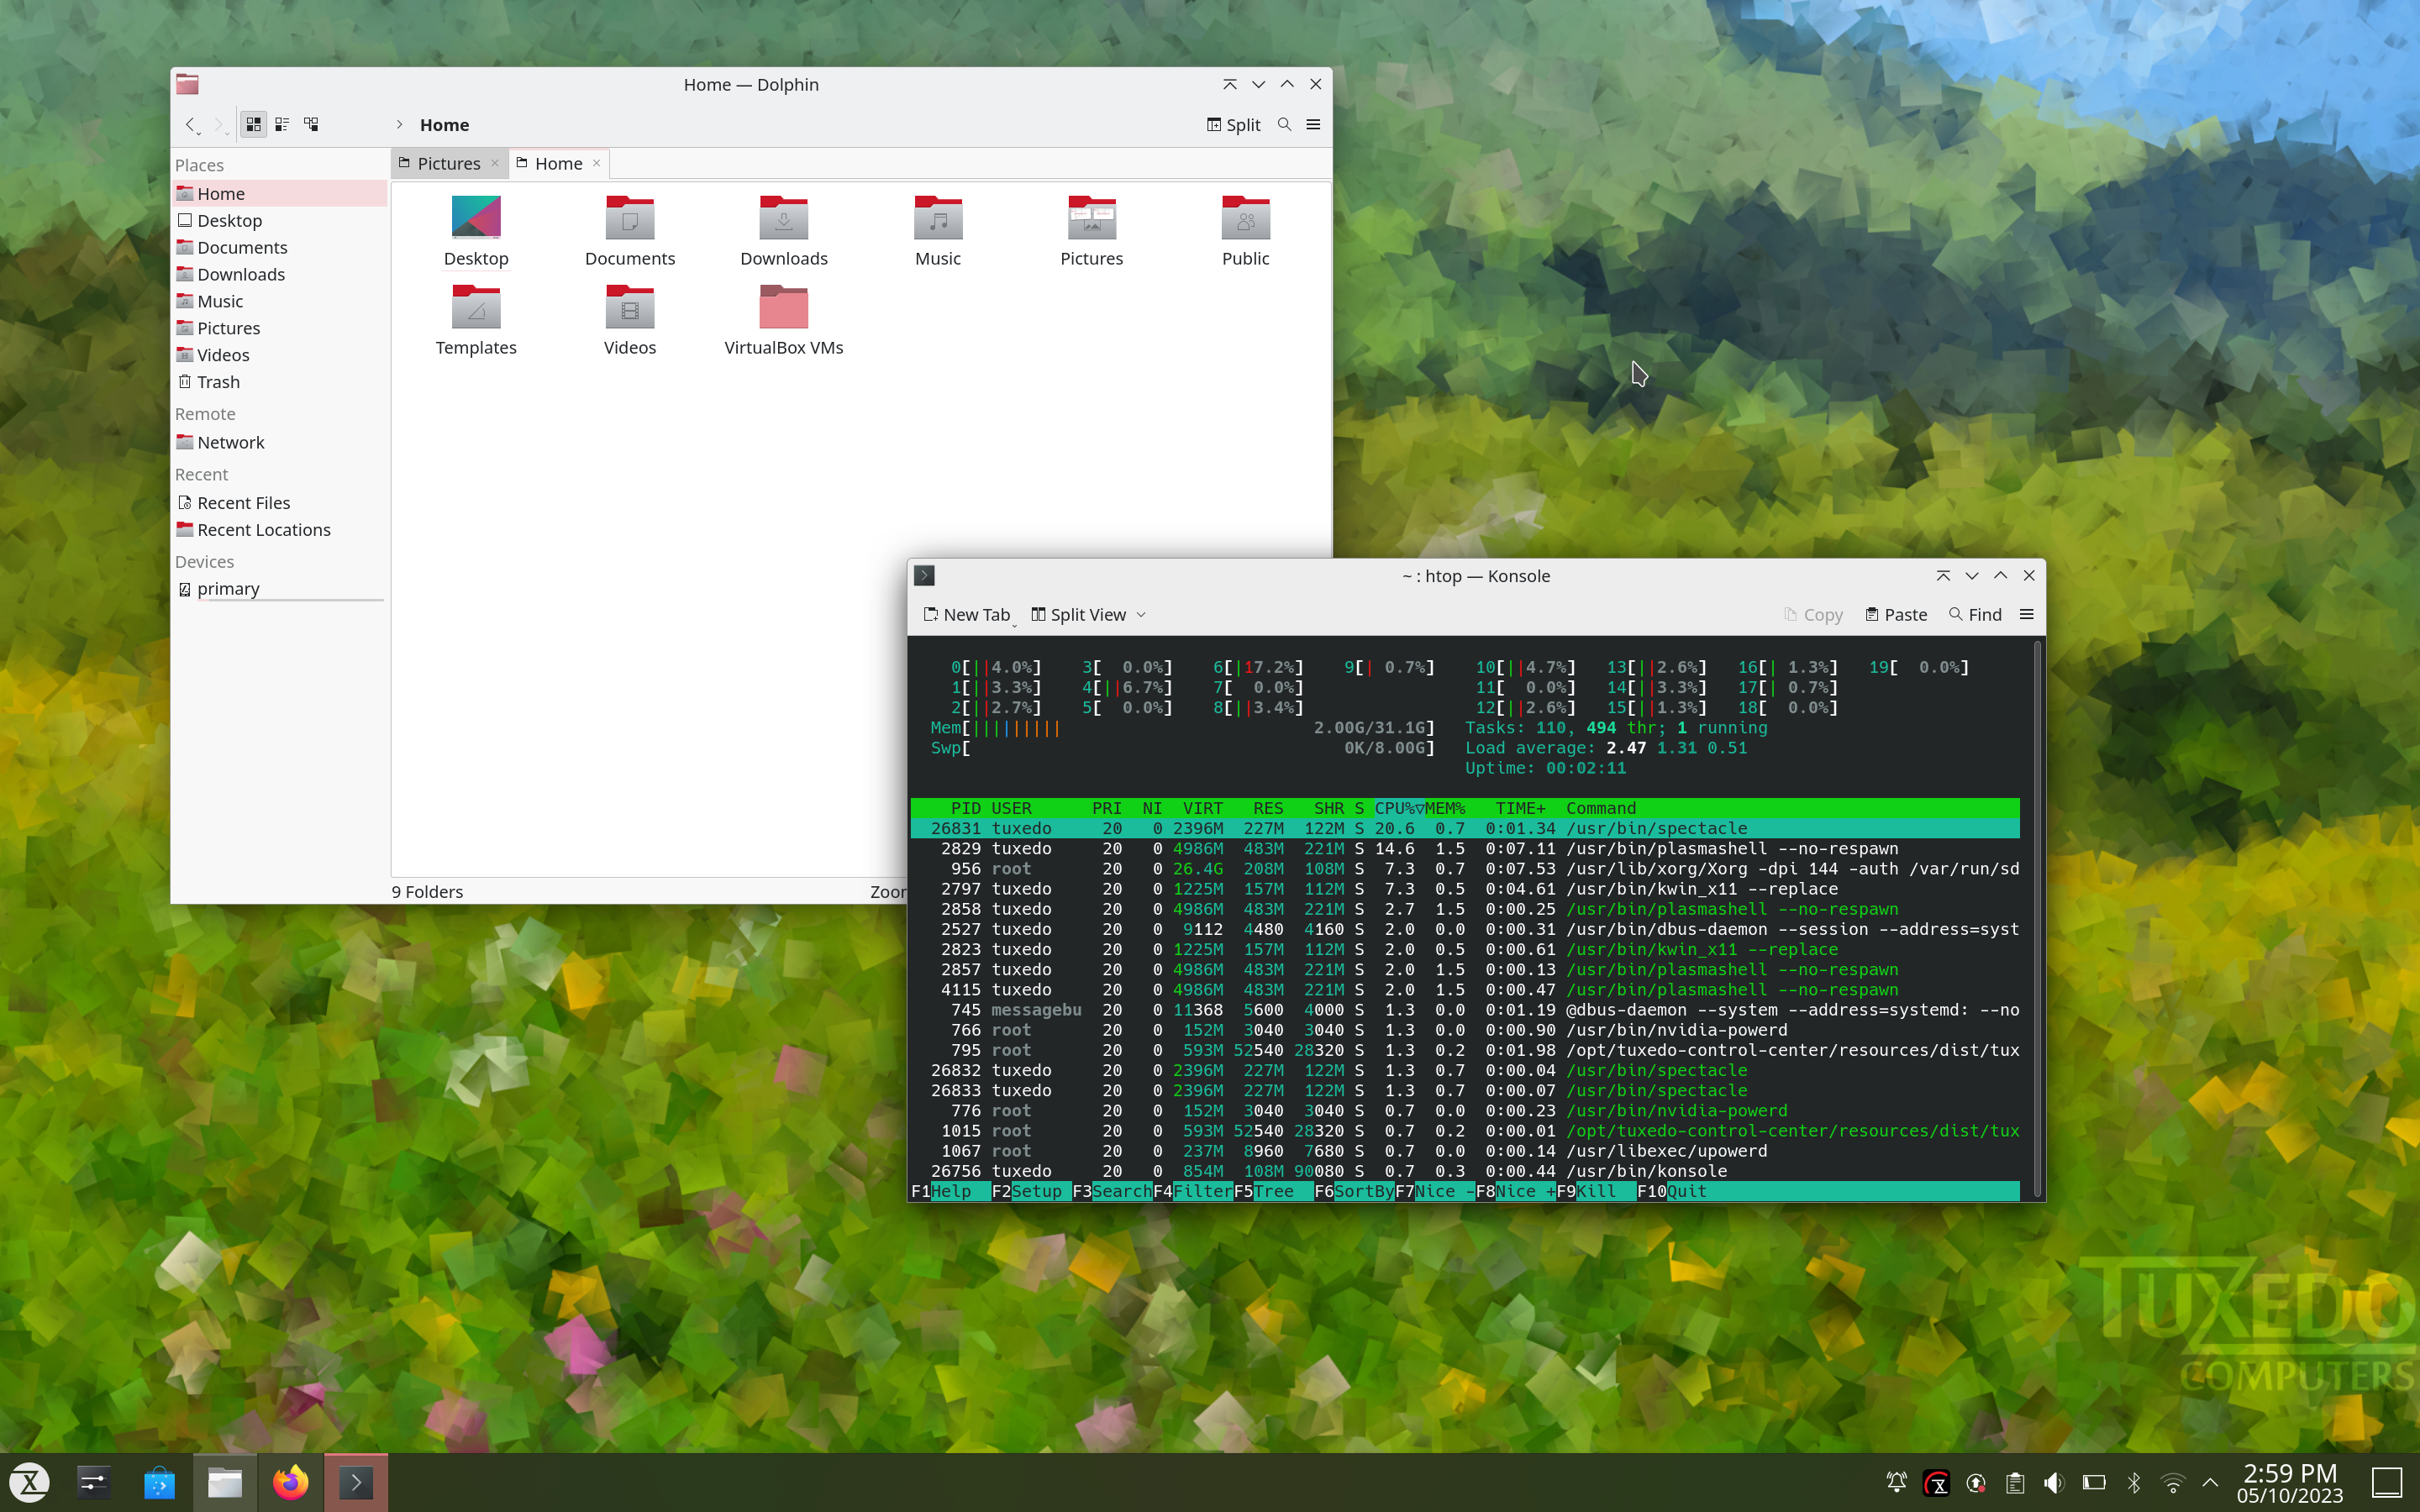Expand the Konsole hamburger menu

click(x=2026, y=613)
